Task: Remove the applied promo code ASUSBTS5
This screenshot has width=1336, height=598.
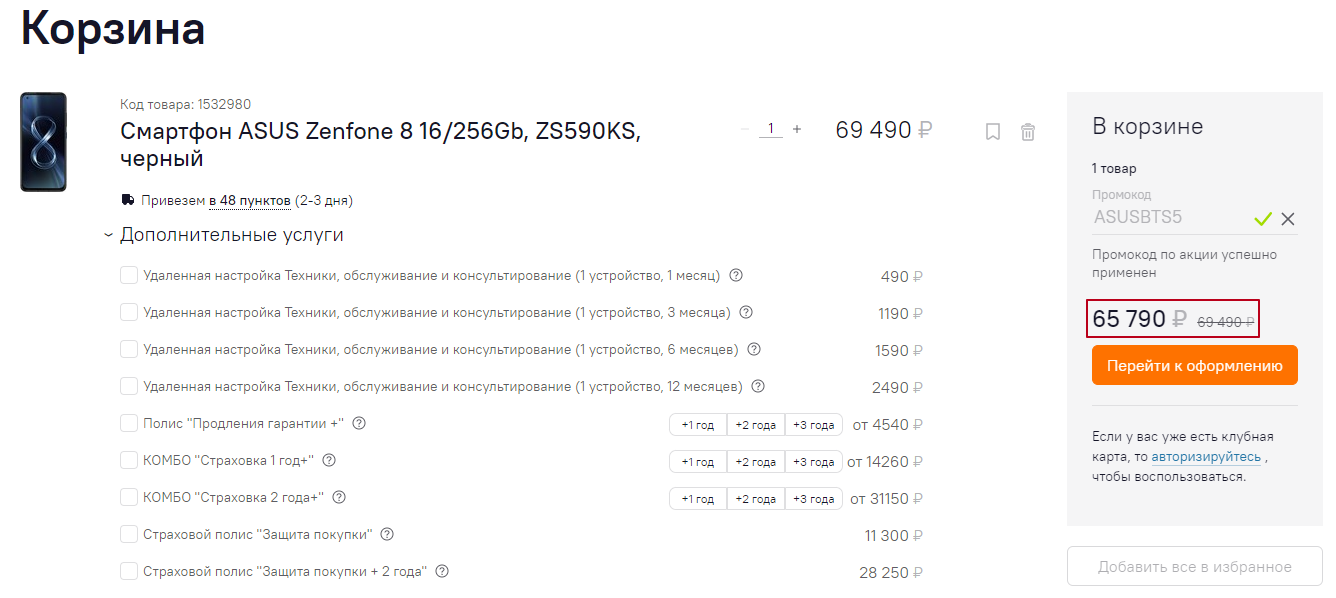Action: (x=1287, y=218)
